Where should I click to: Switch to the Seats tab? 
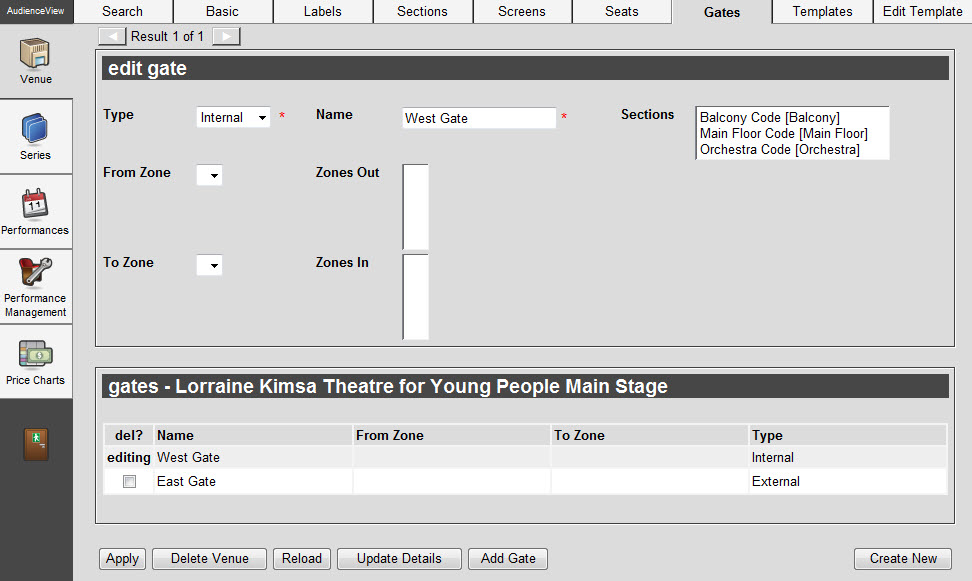click(x=622, y=12)
